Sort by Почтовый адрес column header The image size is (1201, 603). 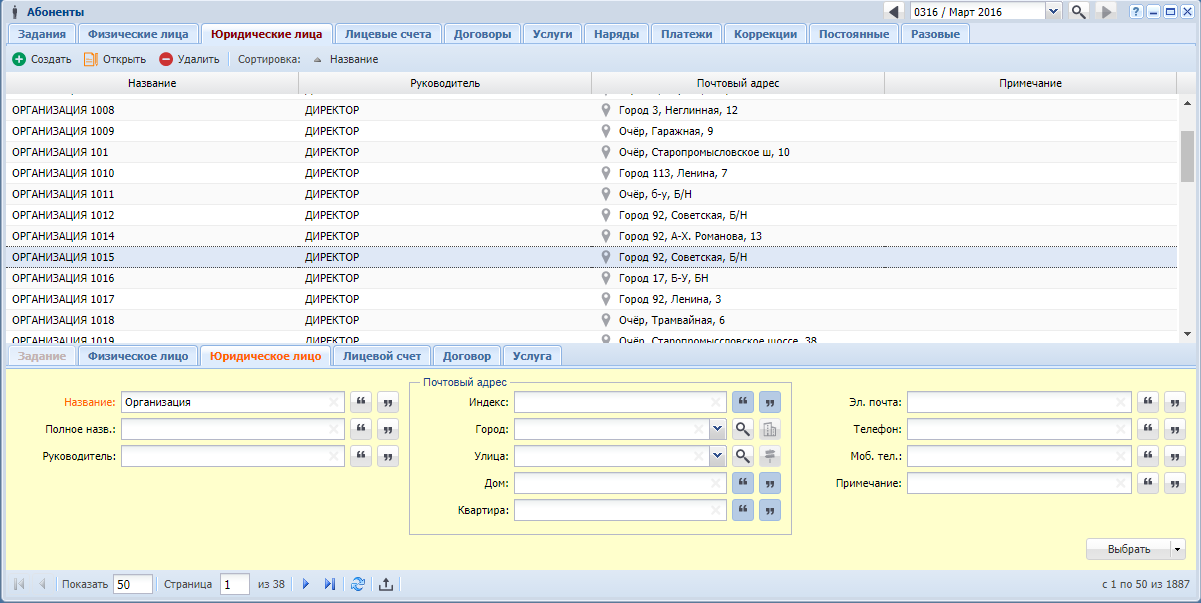point(738,83)
